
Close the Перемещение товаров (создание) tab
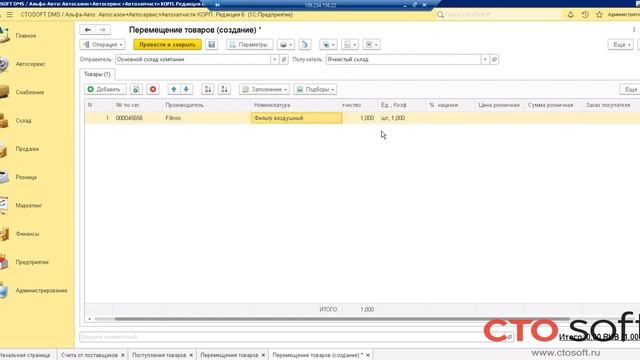click(x=368, y=356)
